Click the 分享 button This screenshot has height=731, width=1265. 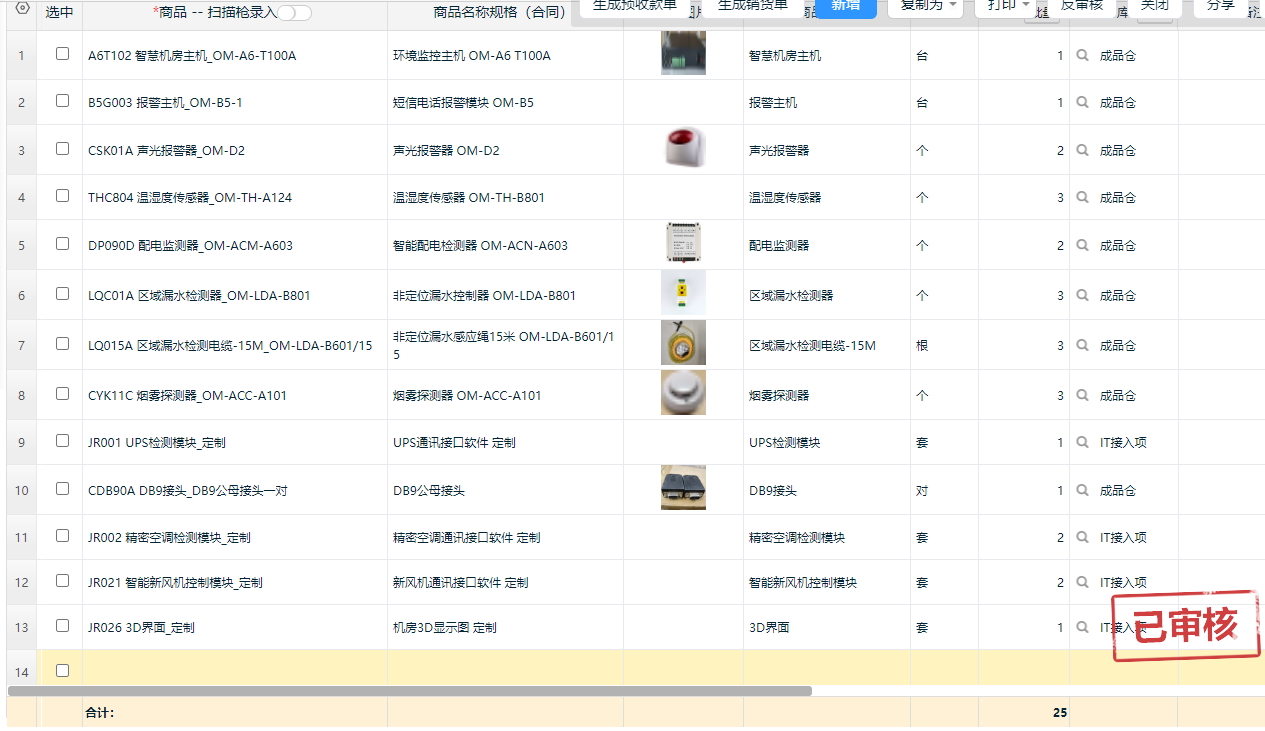click(x=1220, y=6)
